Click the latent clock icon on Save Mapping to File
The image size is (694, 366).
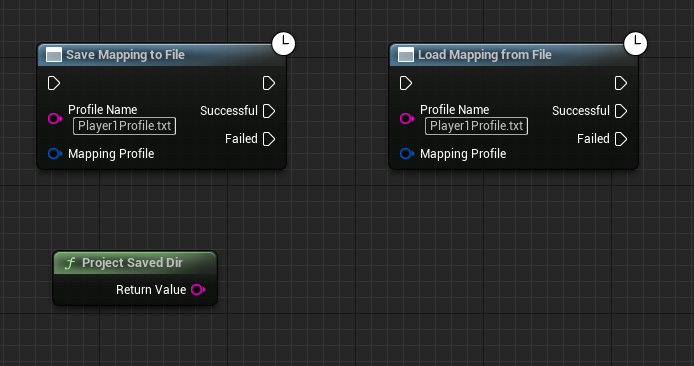[283, 43]
